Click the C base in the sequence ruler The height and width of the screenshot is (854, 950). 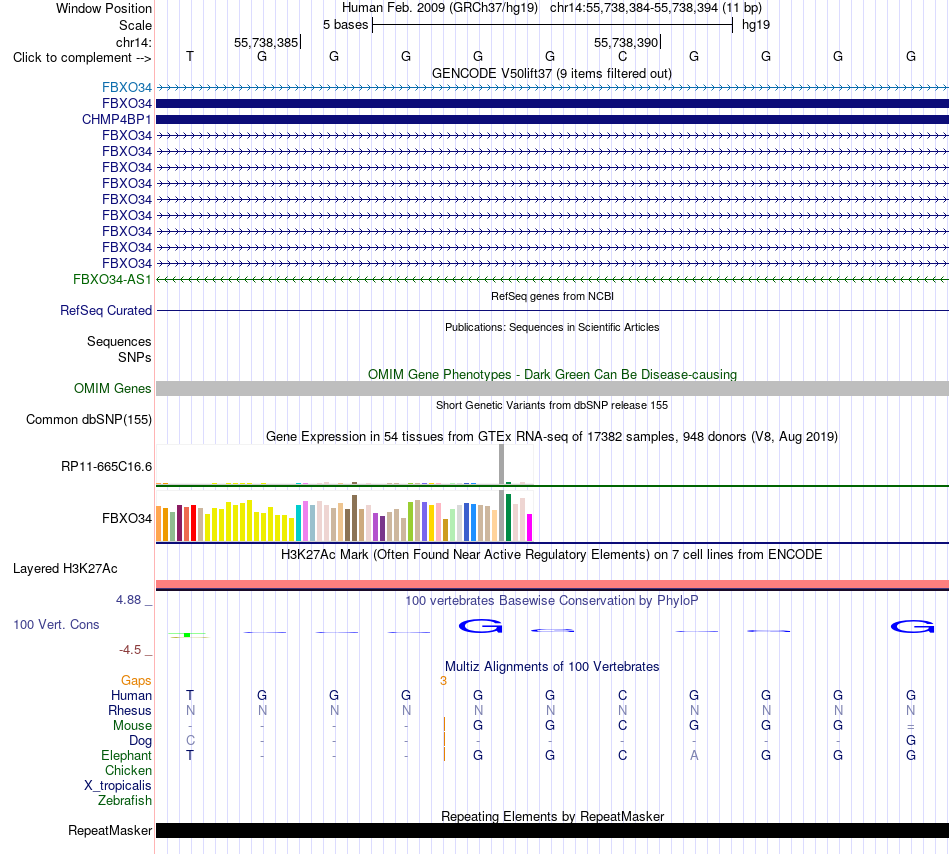pos(622,56)
